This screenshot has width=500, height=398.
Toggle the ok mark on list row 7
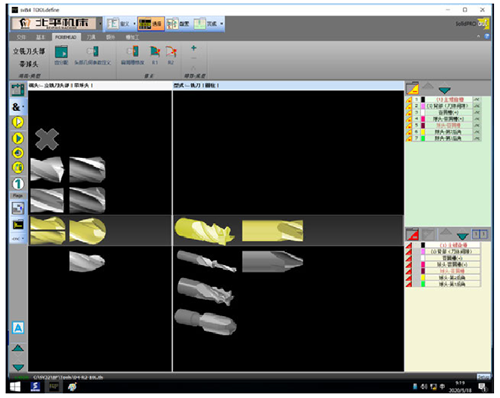(477, 138)
